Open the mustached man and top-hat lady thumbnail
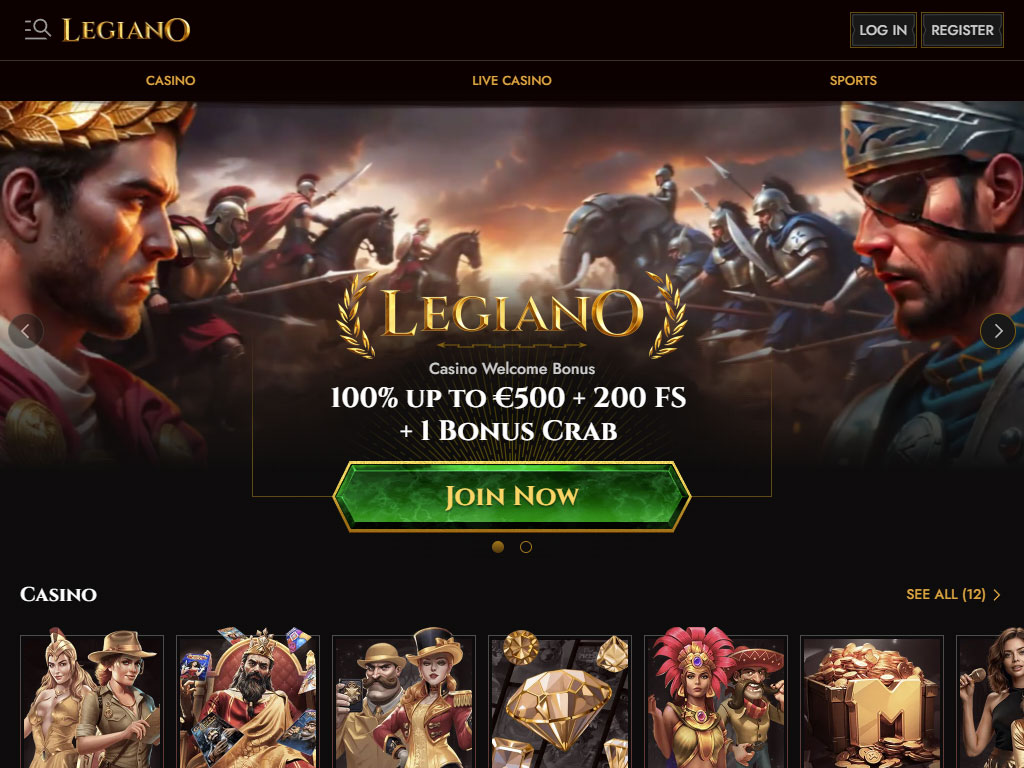 tap(404, 699)
